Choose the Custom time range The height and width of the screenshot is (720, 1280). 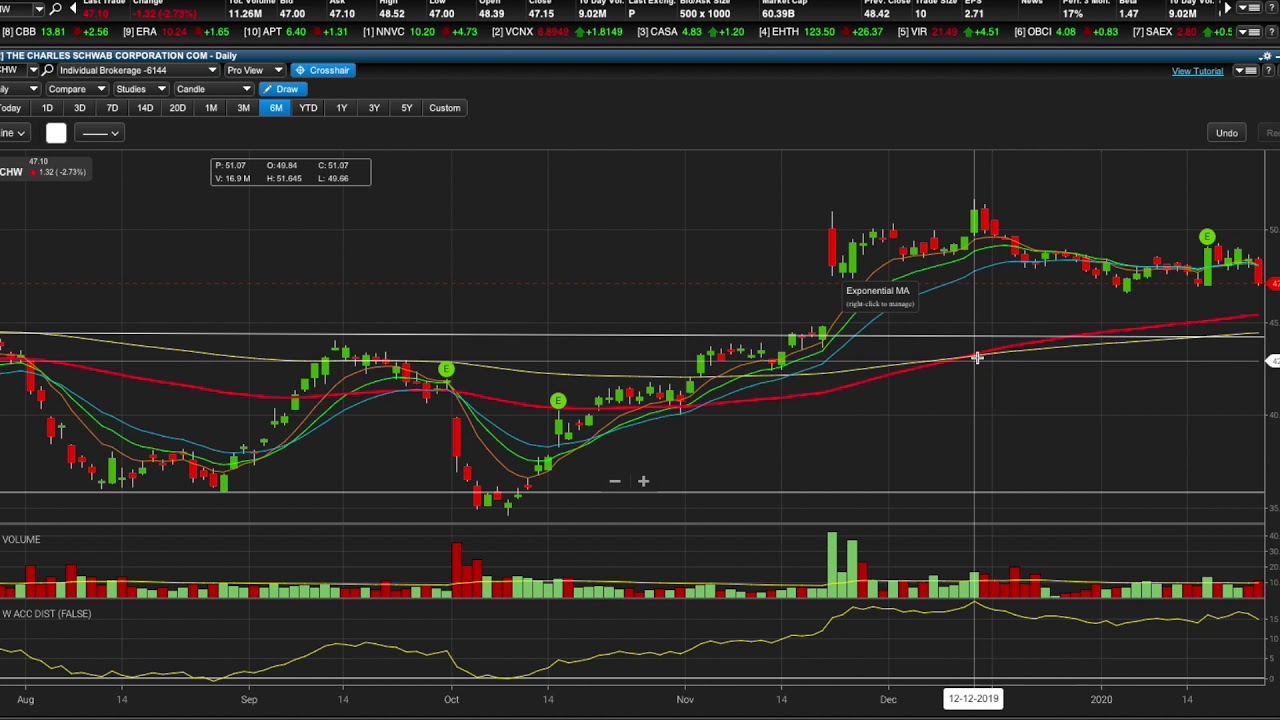point(445,108)
